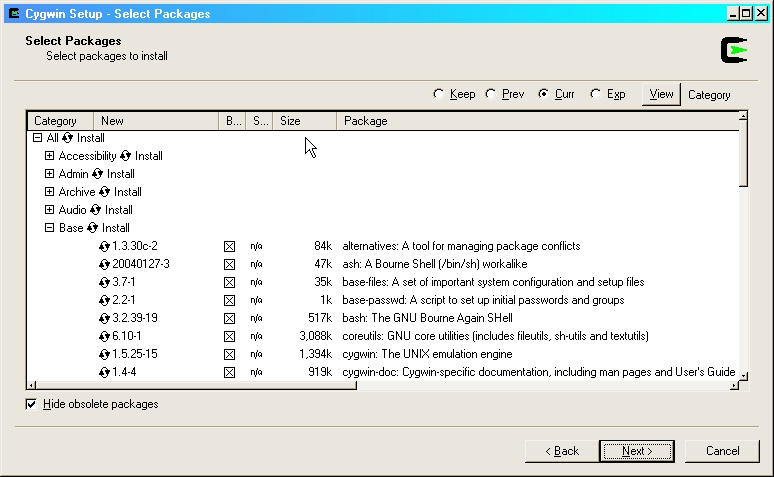Viewport: 774px width, 477px height.
Task: Cancel the Cygwin setup
Action: 722,451
